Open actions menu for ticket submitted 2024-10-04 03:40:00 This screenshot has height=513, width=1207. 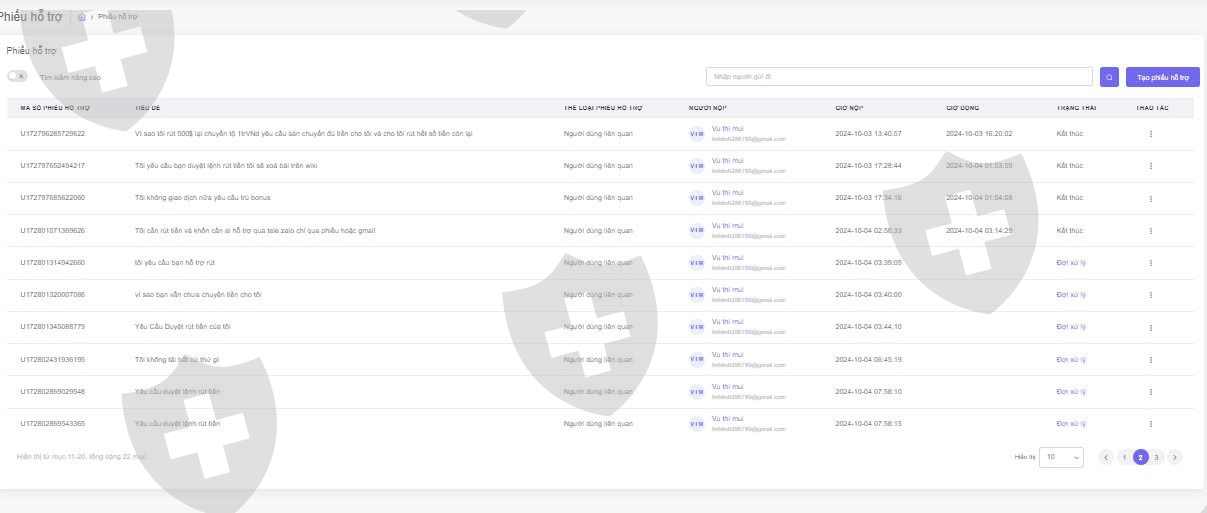coord(1151,295)
